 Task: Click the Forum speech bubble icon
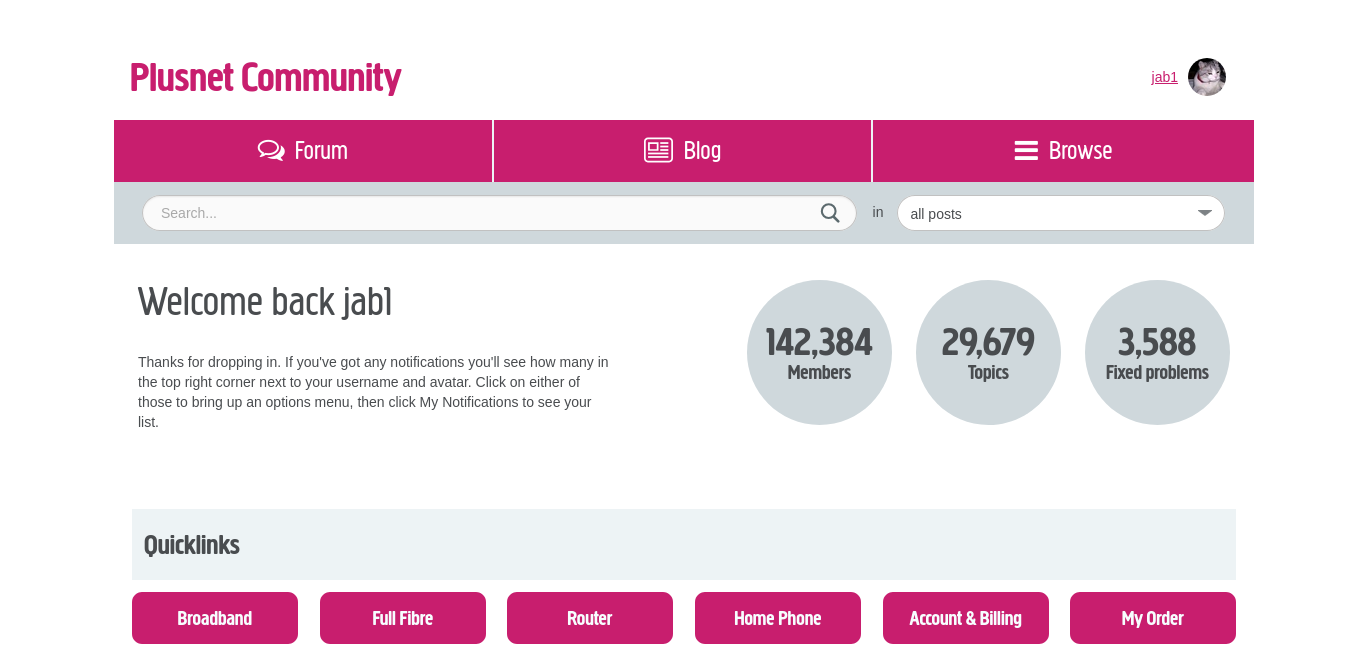tap(270, 150)
